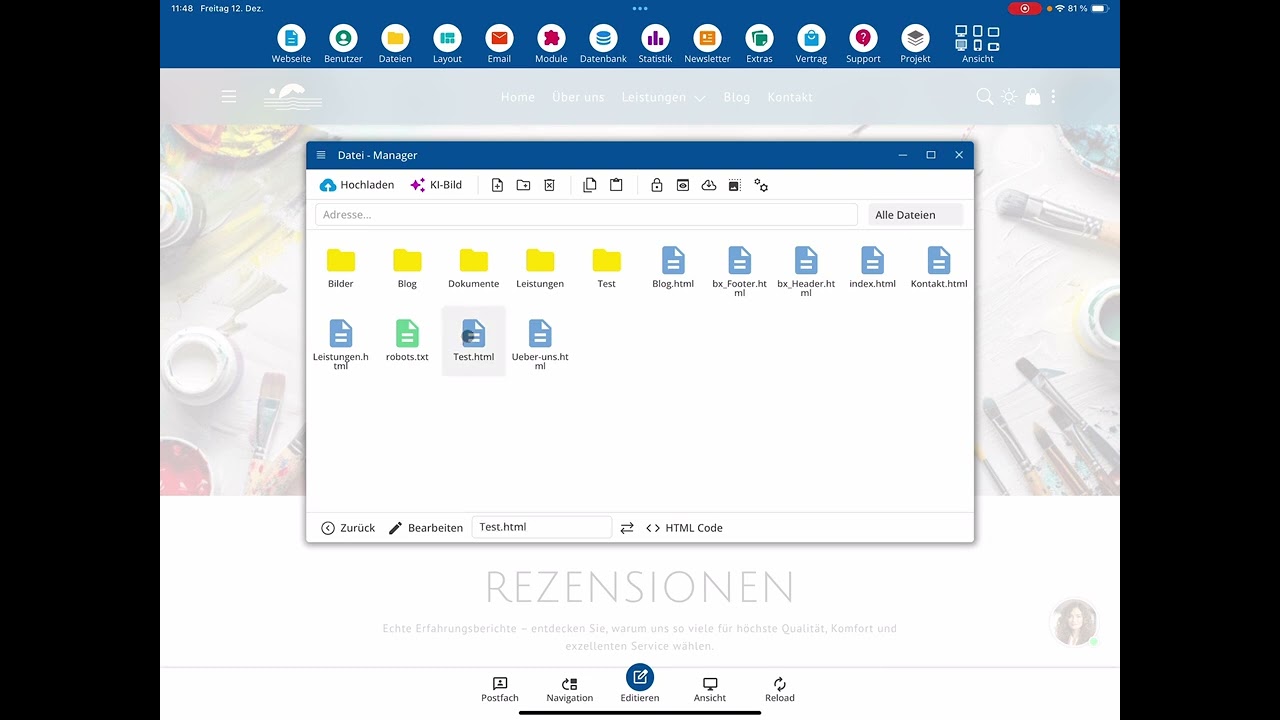
Task: Select the Test folder
Action: click(607, 268)
